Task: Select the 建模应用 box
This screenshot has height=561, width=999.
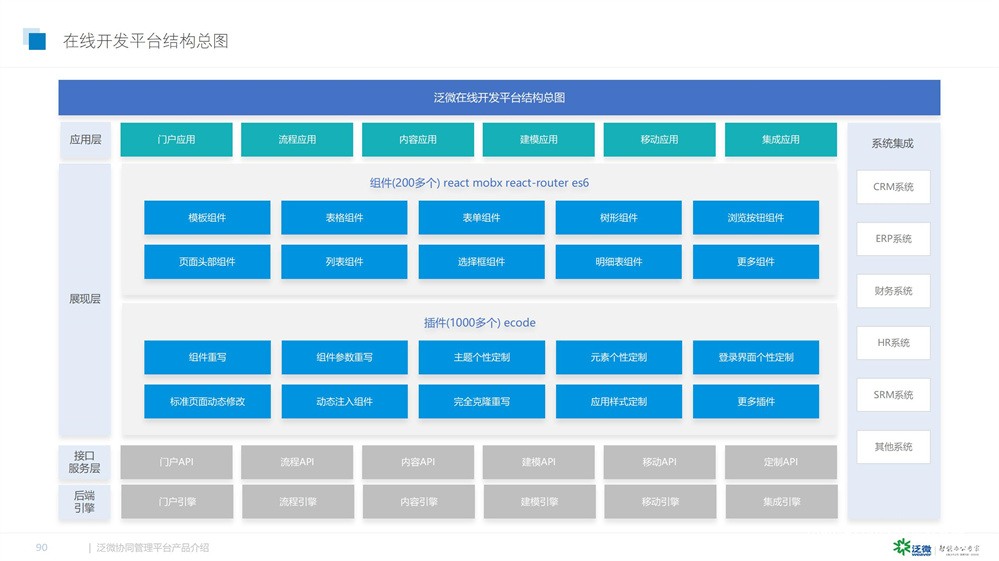Action: tap(538, 139)
